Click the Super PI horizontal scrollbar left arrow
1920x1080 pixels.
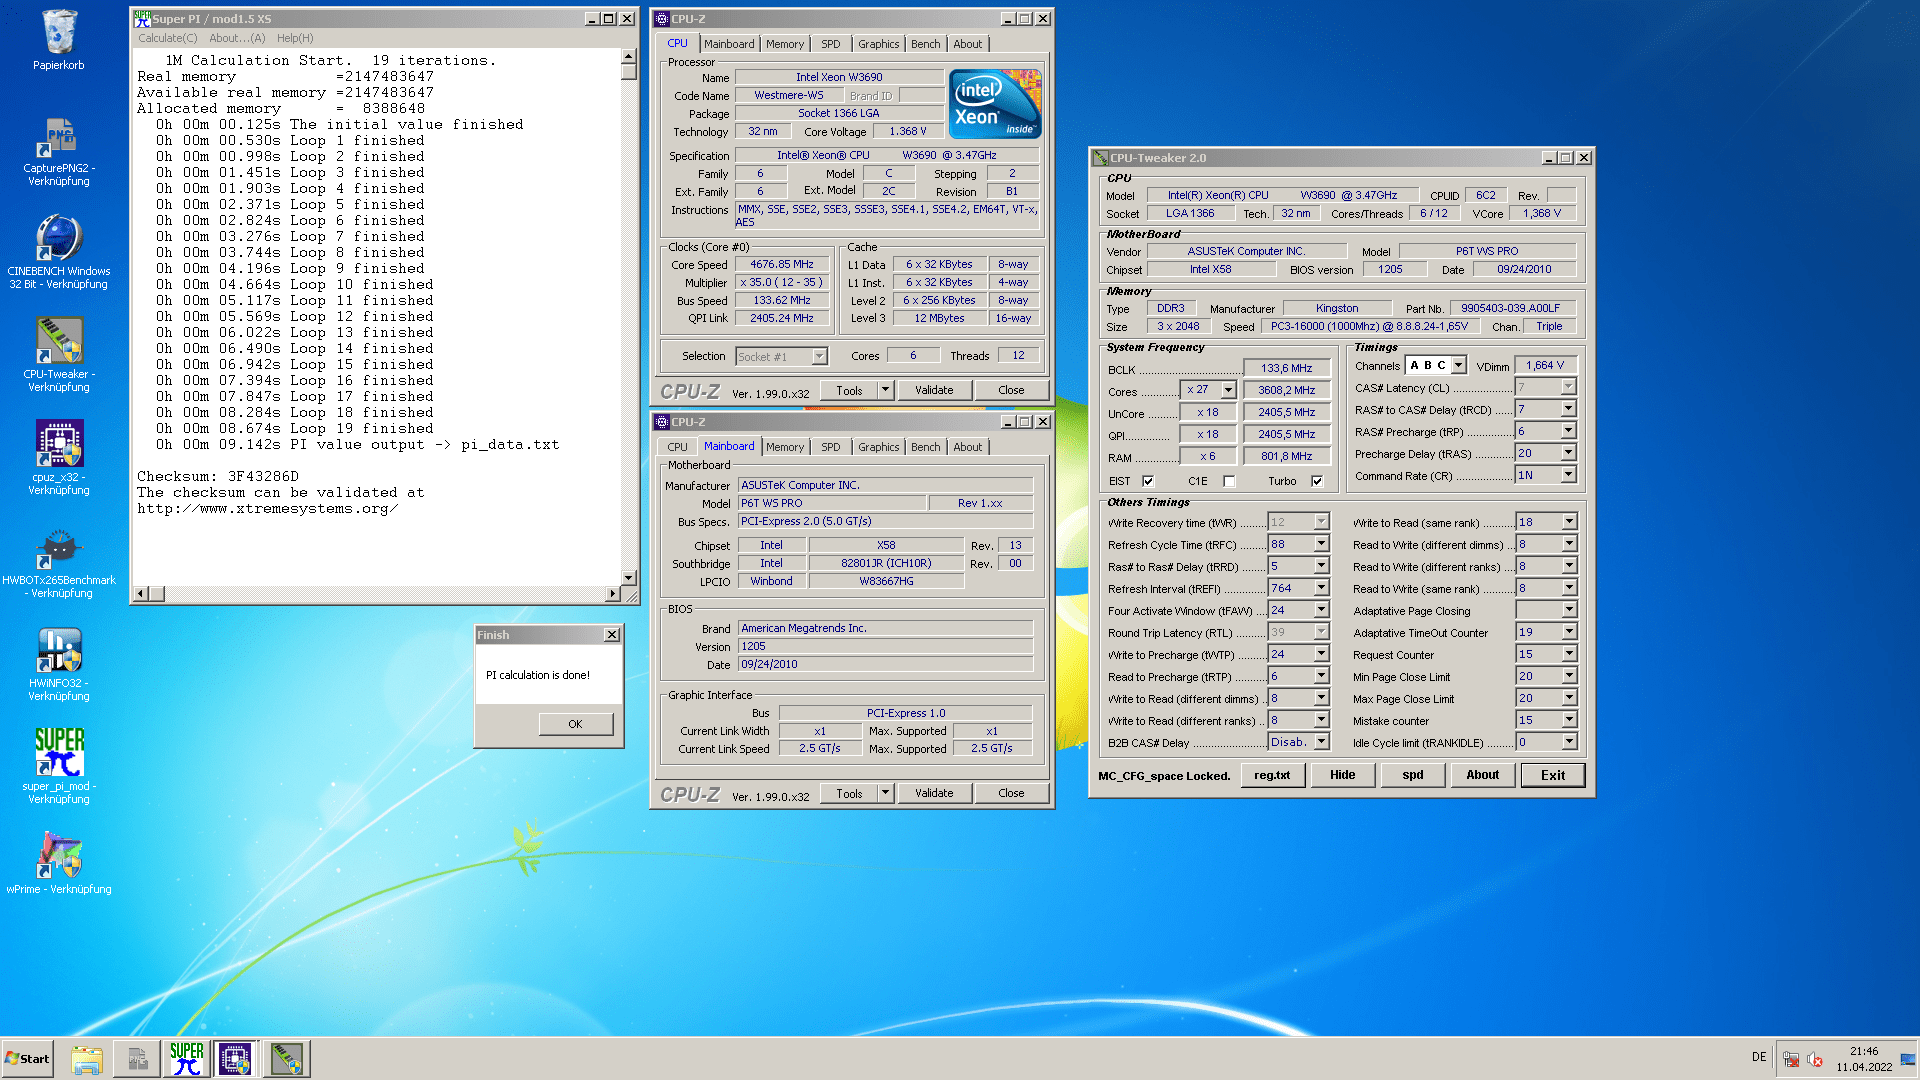(141, 594)
